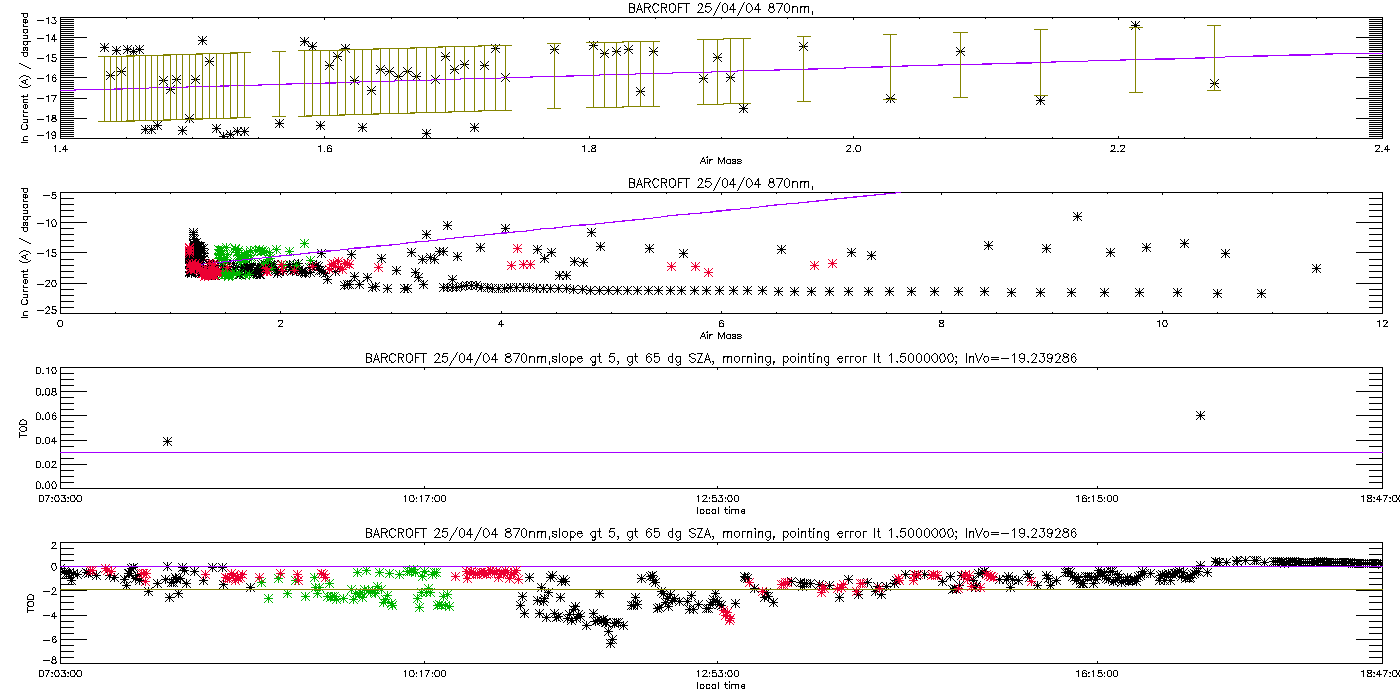This screenshot has width=1400, height=700.
Task: Click the green data cluster in the second plot
Action: 240,252
